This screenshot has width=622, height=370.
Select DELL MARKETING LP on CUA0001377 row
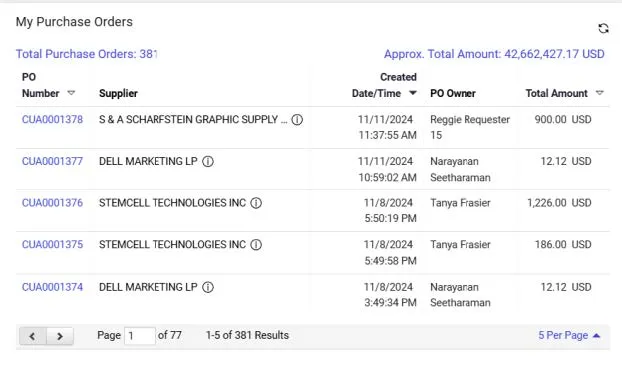pos(148,161)
